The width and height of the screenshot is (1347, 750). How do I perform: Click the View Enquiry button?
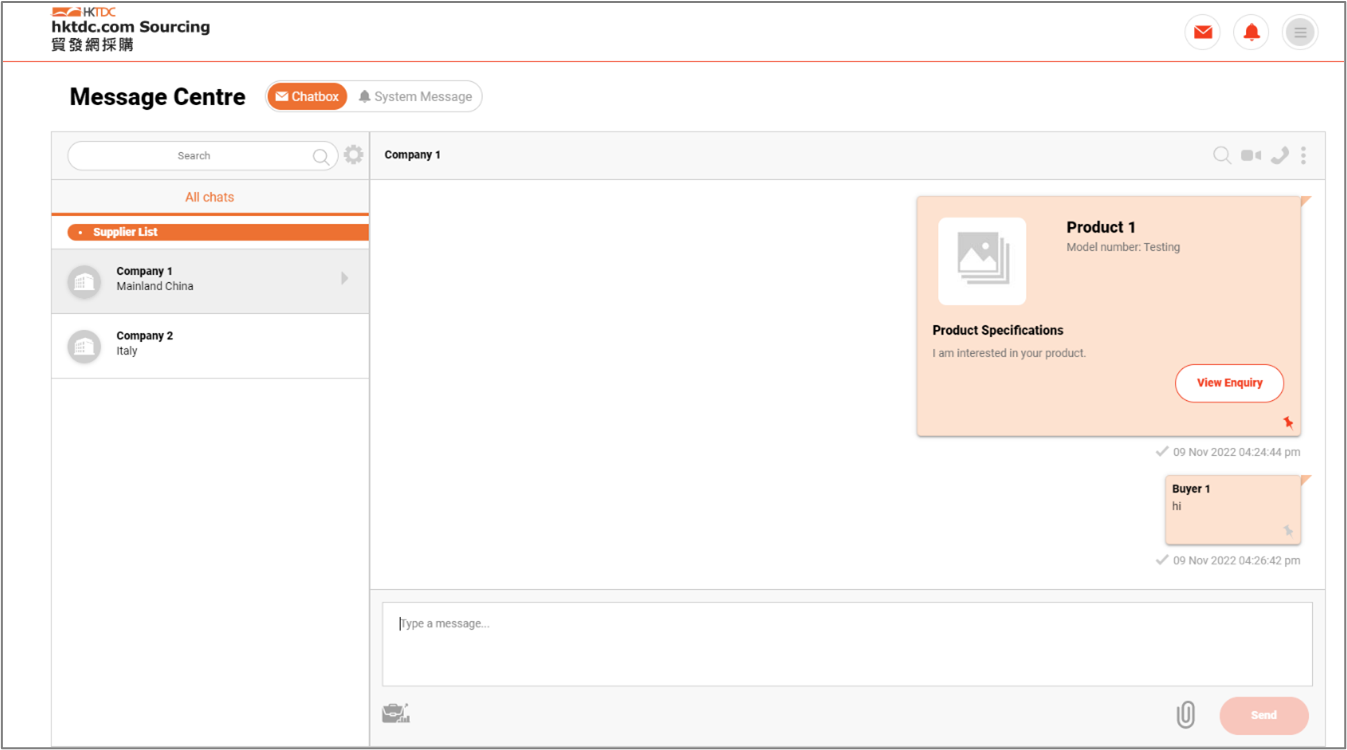(1229, 383)
